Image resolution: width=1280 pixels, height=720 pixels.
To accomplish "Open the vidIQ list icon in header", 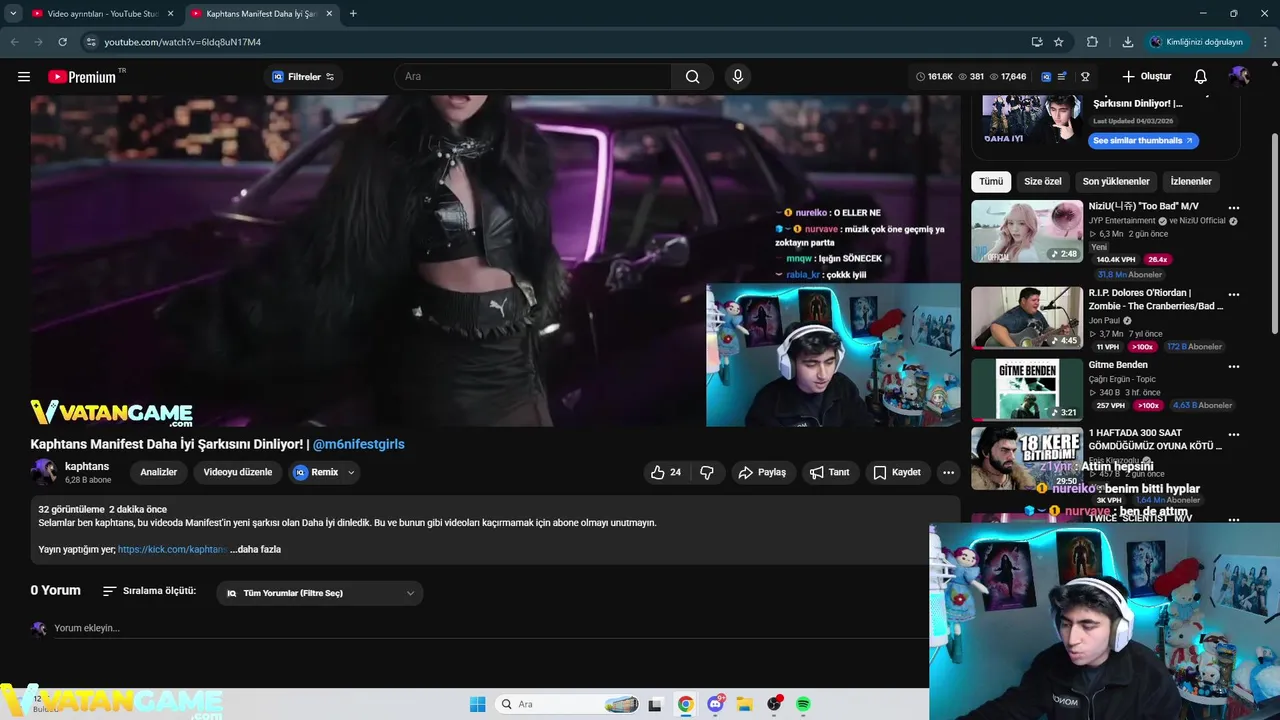I will pyautogui.click(x=1062, y=77).
